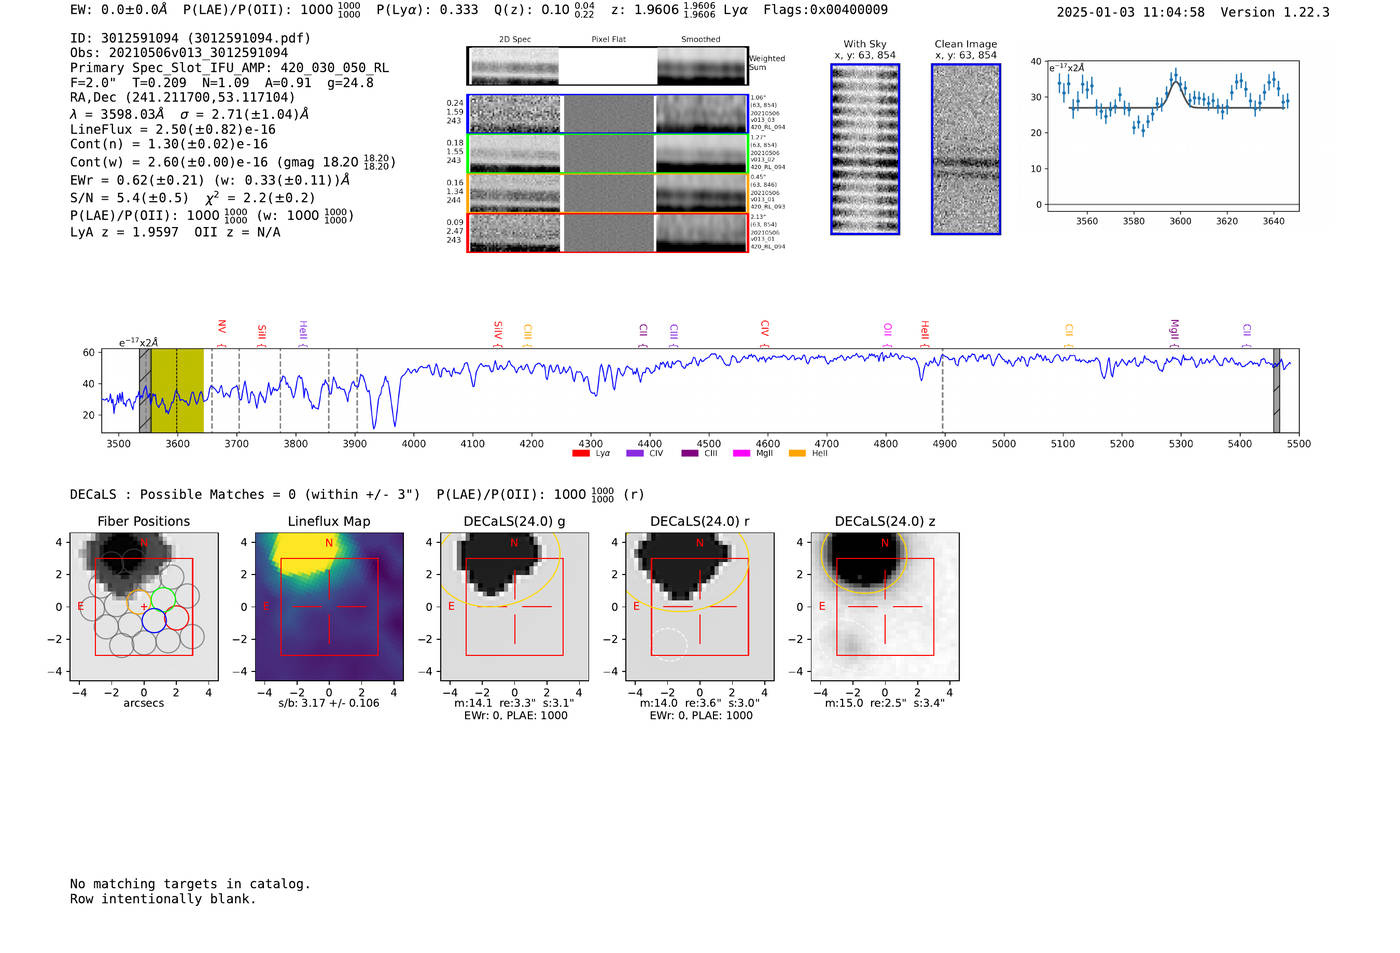Select the DECaLS r-band image
The image size is (1400, 953).
coord(700,606)
